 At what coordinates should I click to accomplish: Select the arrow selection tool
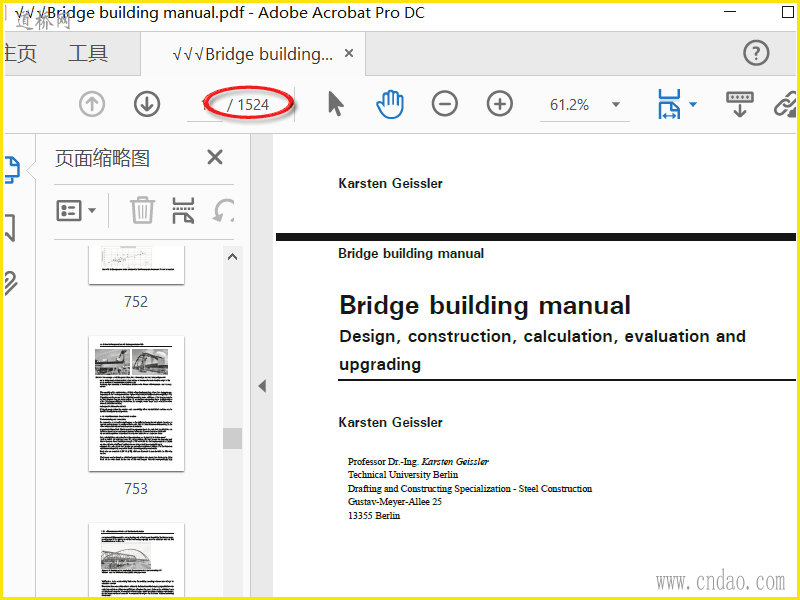coord(335,104)
